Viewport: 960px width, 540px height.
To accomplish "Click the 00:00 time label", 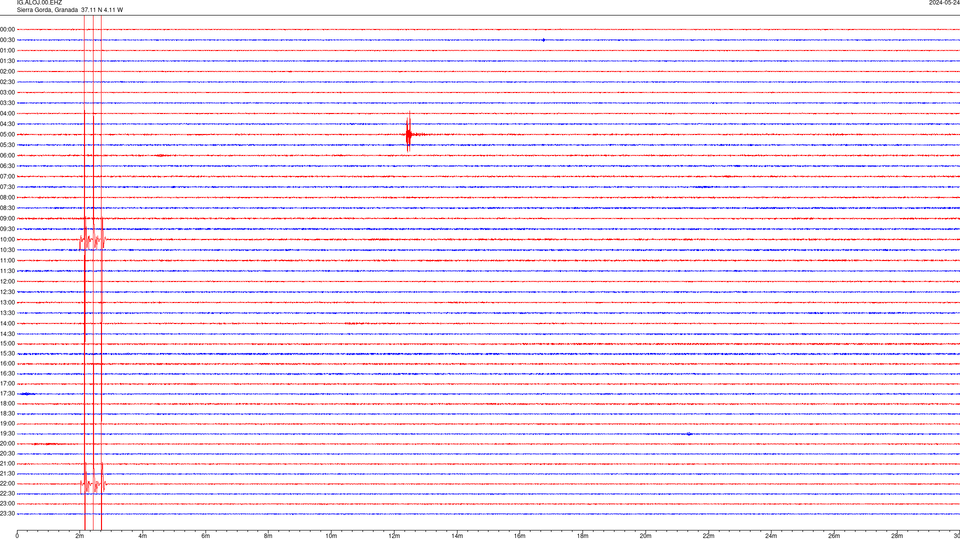I will (x=7, y=29).
